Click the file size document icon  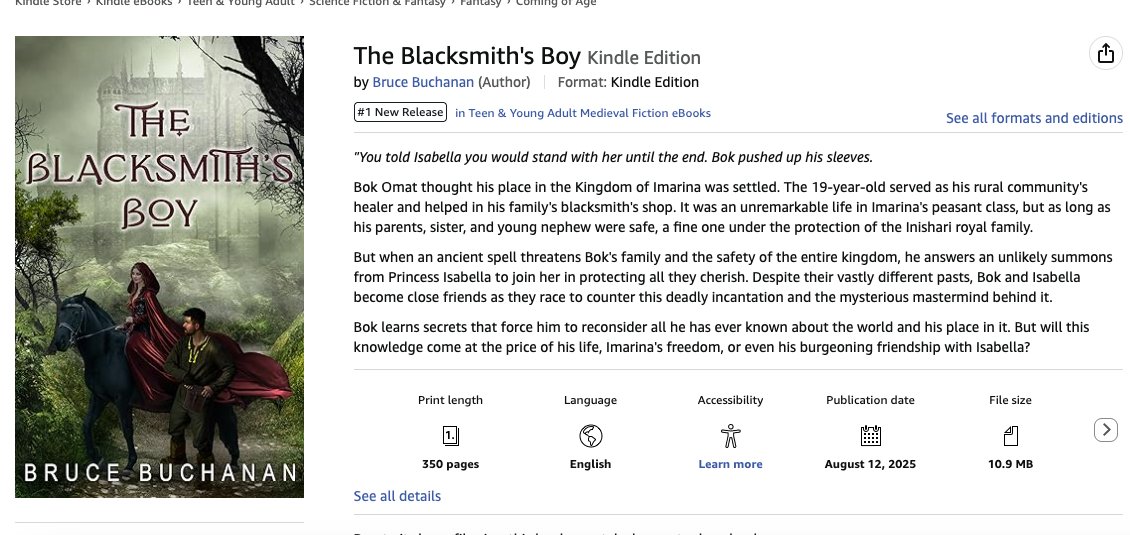coord(1010,436)
